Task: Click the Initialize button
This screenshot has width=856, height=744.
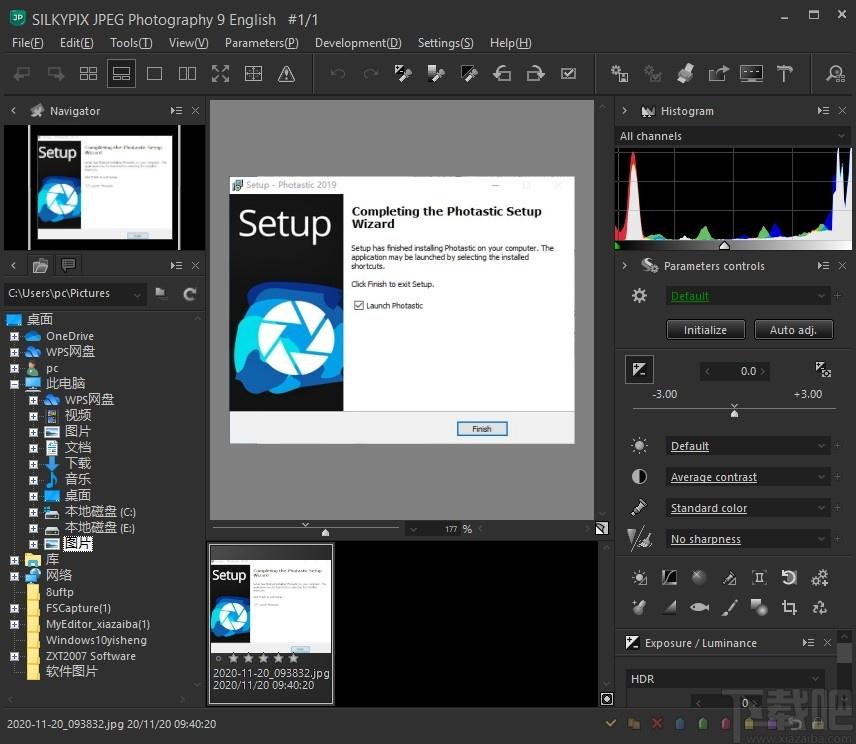Action: point(705,330)
